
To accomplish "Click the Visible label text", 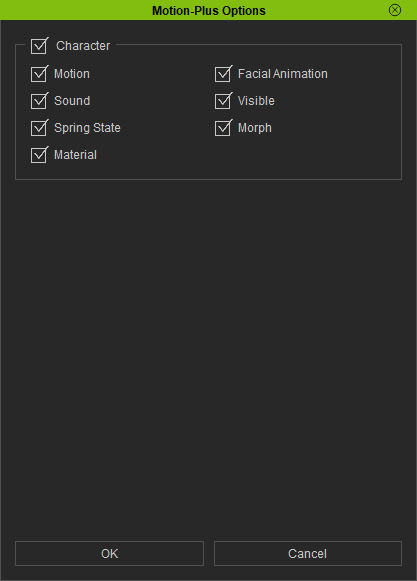I will click(256, 101).
